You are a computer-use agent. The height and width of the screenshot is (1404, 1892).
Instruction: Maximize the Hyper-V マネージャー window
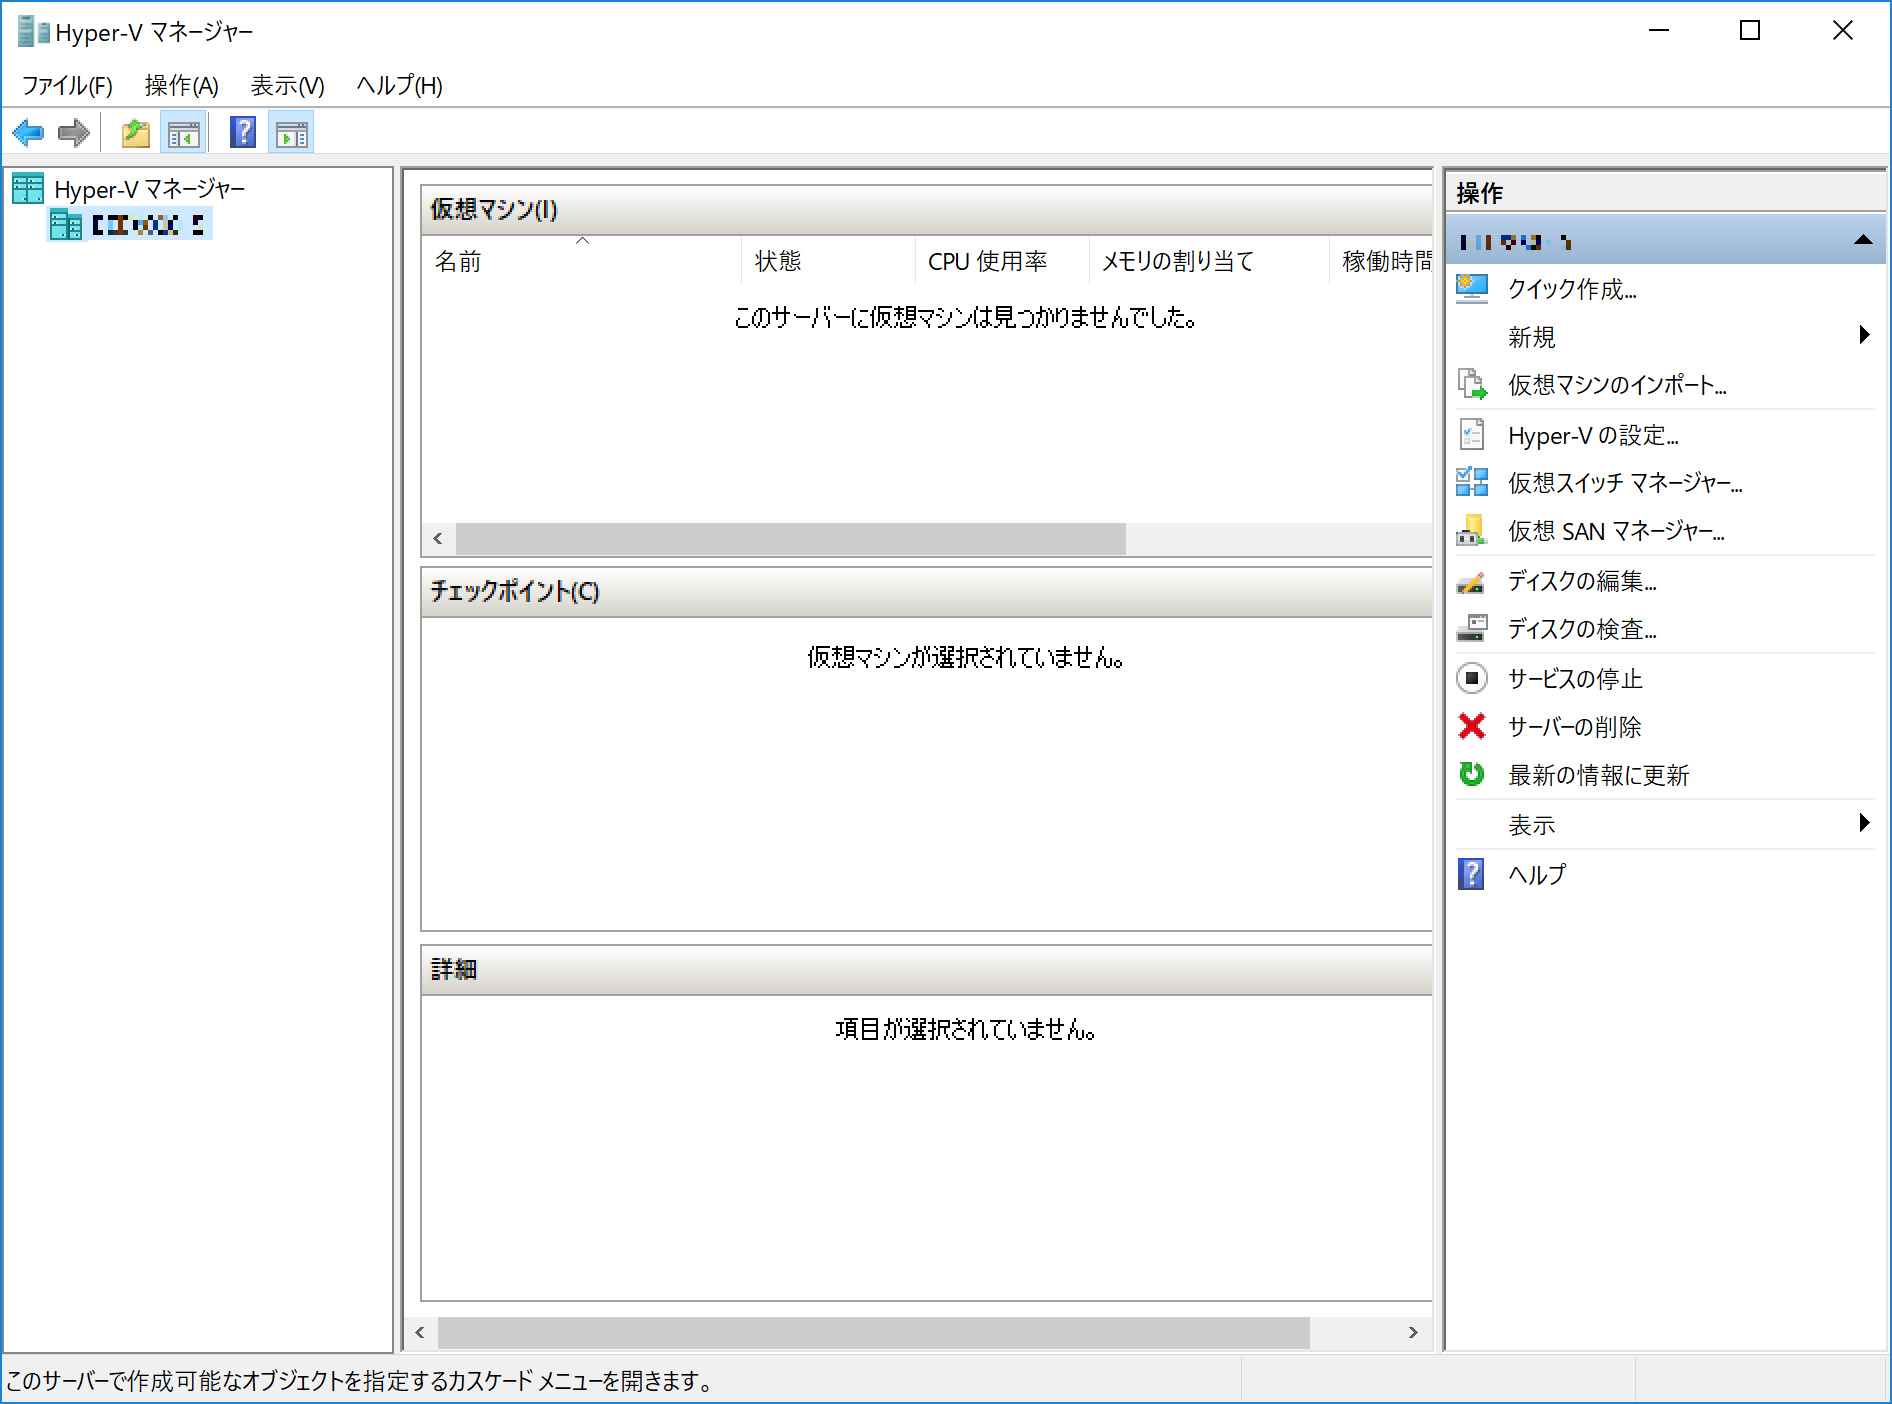click(1750, 31)
